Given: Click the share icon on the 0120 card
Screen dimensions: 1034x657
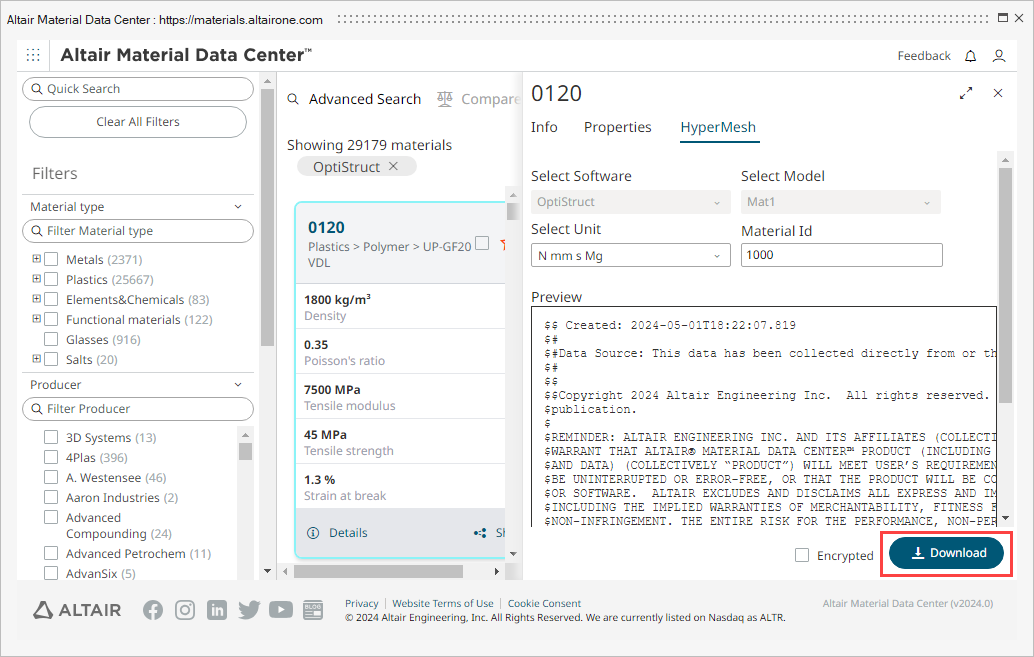Looking at the screenshot, I should [480, 533].
